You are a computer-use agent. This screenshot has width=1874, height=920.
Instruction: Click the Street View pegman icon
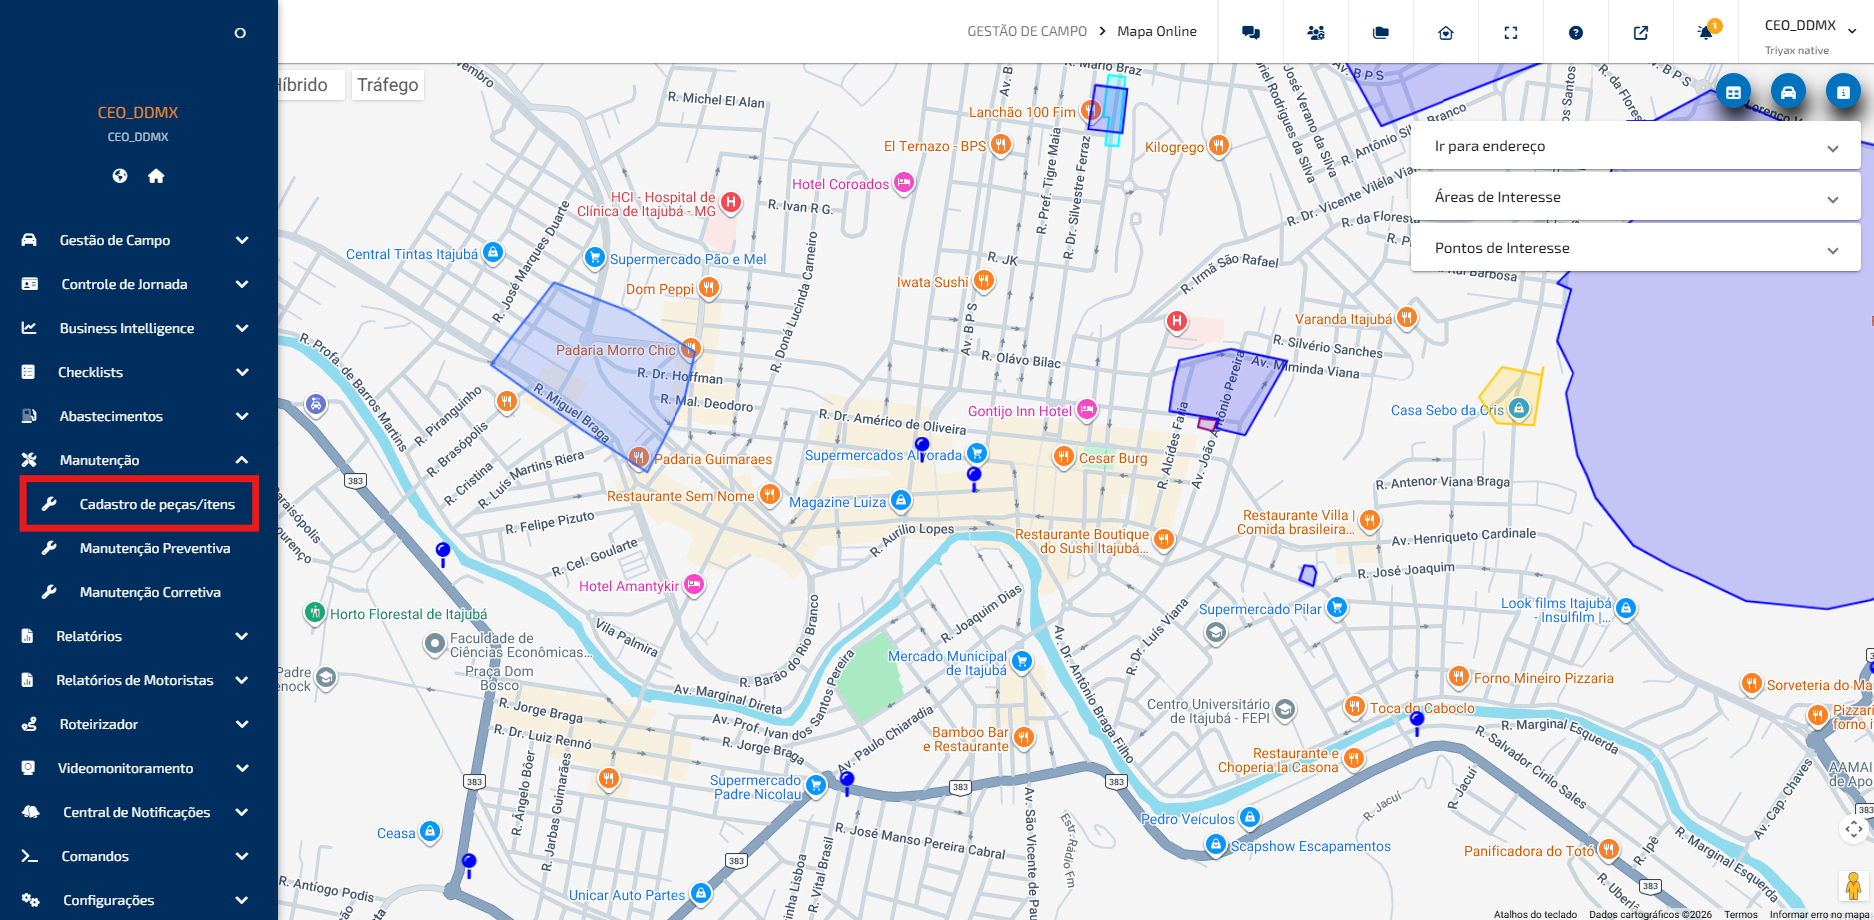click(x=1853, y=885)
